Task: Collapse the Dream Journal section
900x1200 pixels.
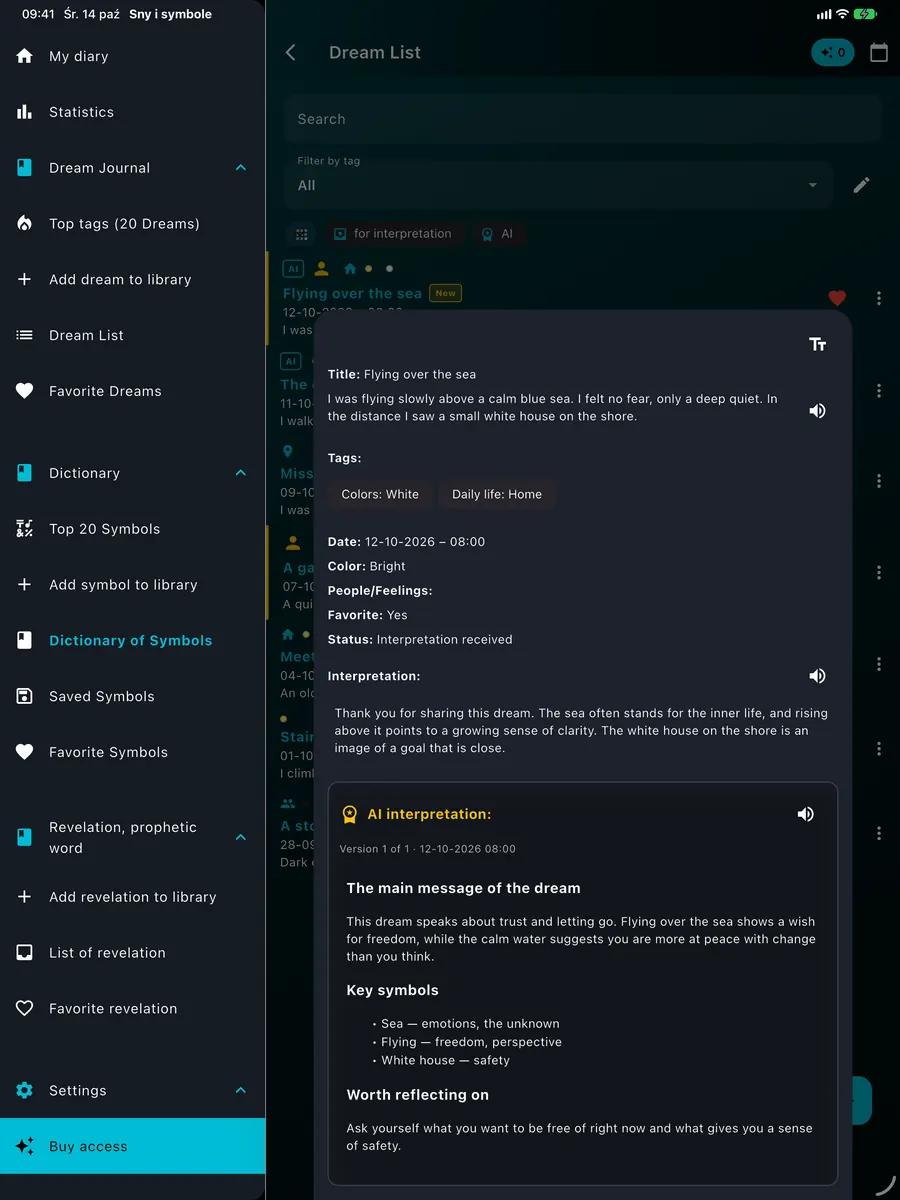Action: coord(241,168)
